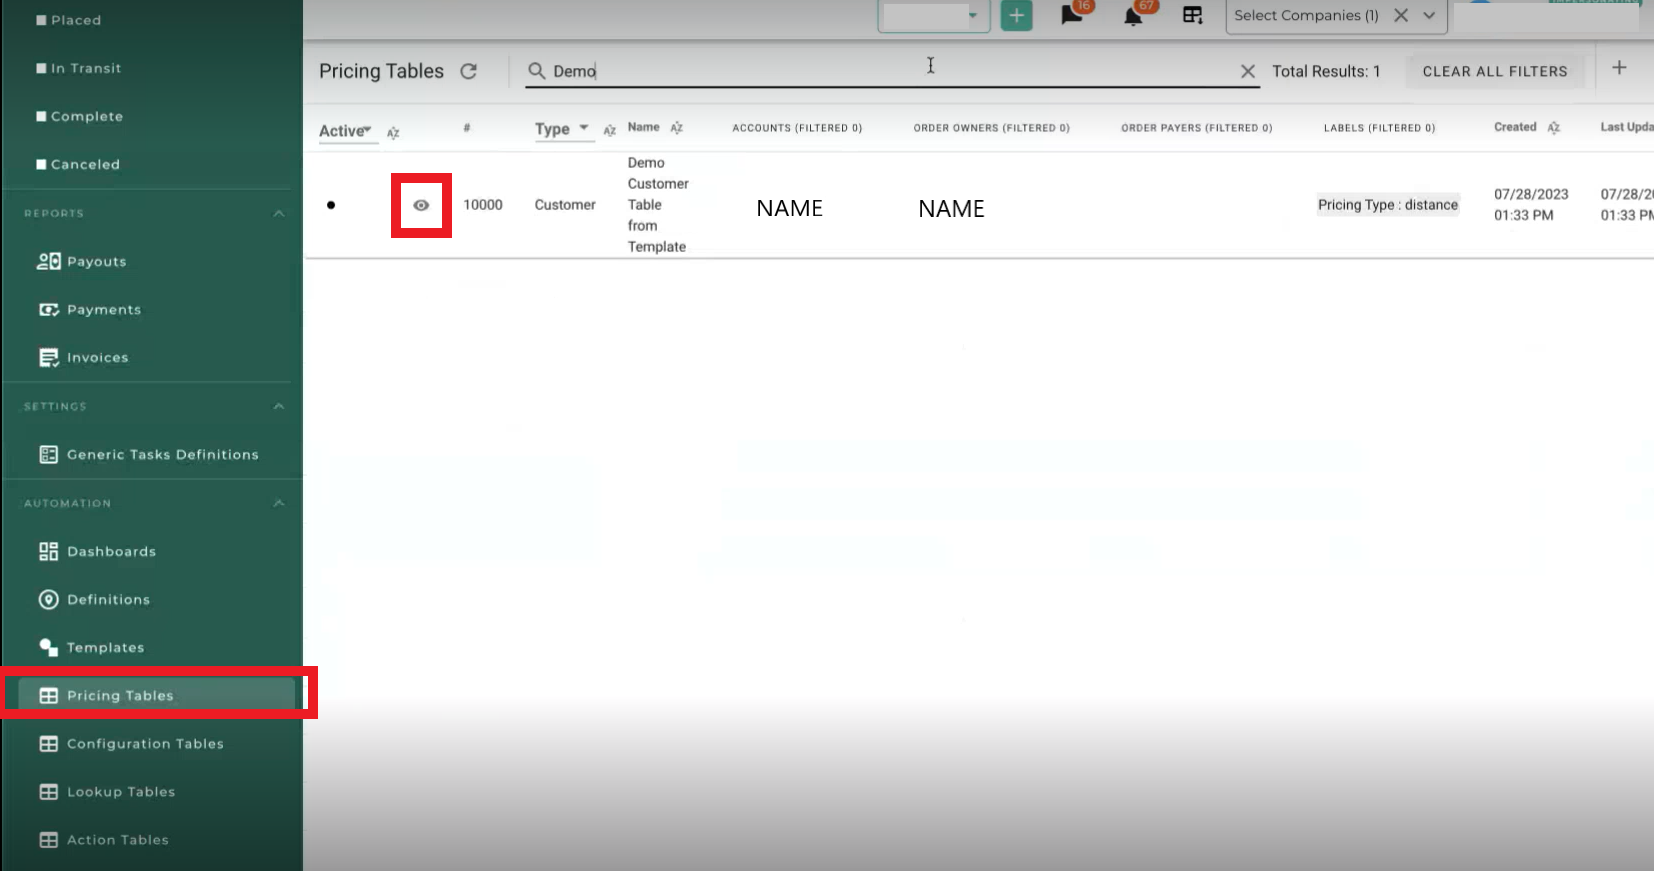The image size is (1654, 871).
Task: Open Action Tables in sidebar
Action: pyautogui.click(x=118, y=839)
